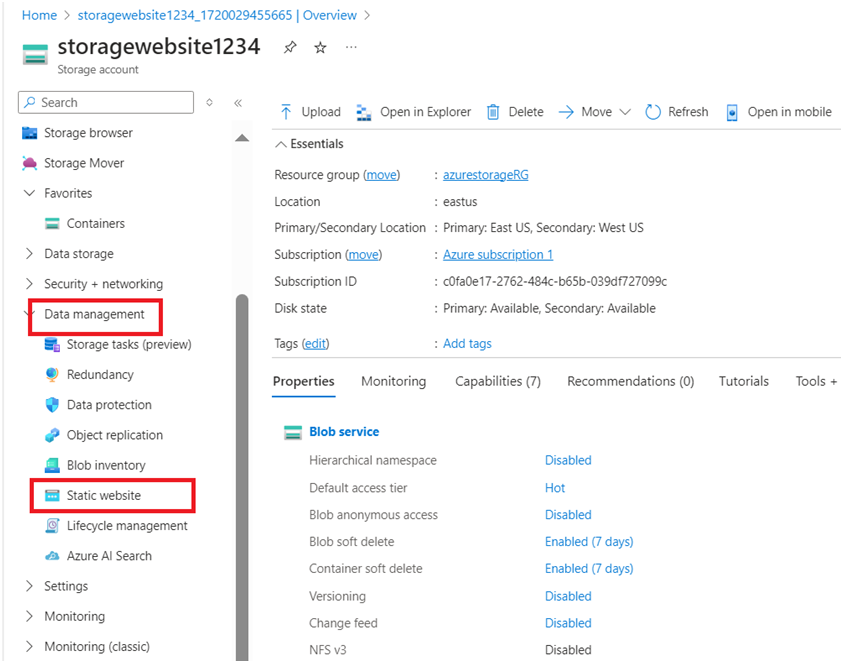Collapse the sidebar with double chevron
The width and height of the screenshot is (843, 663).
[x=238, y=103]
